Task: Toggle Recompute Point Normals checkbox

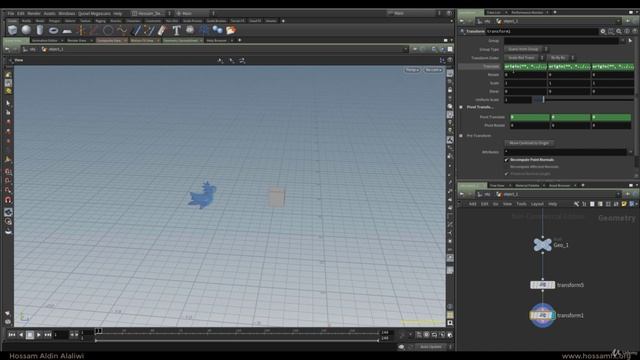Action: [507, 160]
